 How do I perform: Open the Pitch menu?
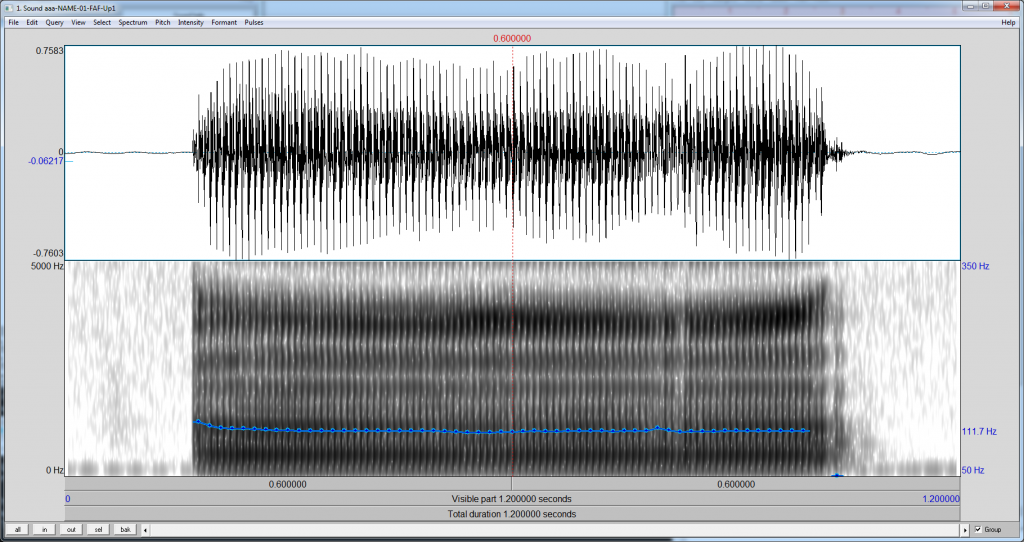point(163,22)
